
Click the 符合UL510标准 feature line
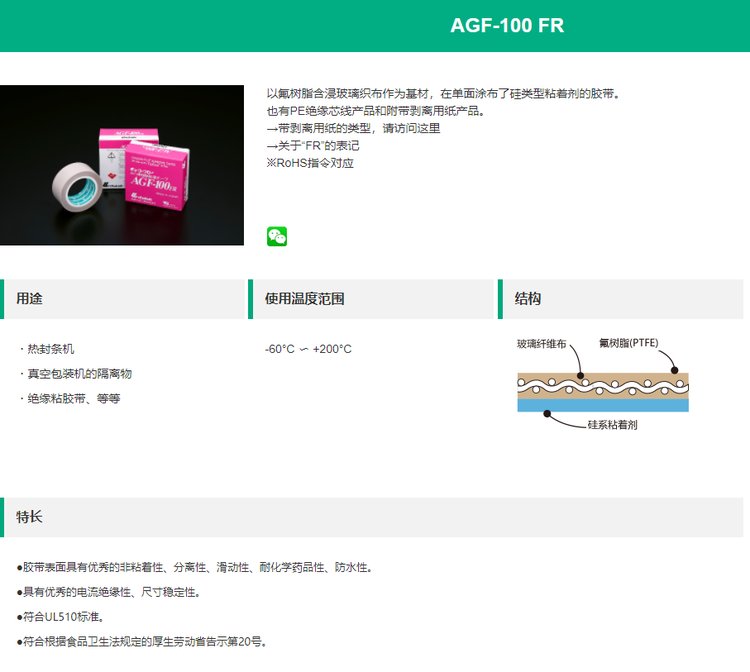click(x=60, y=617)
